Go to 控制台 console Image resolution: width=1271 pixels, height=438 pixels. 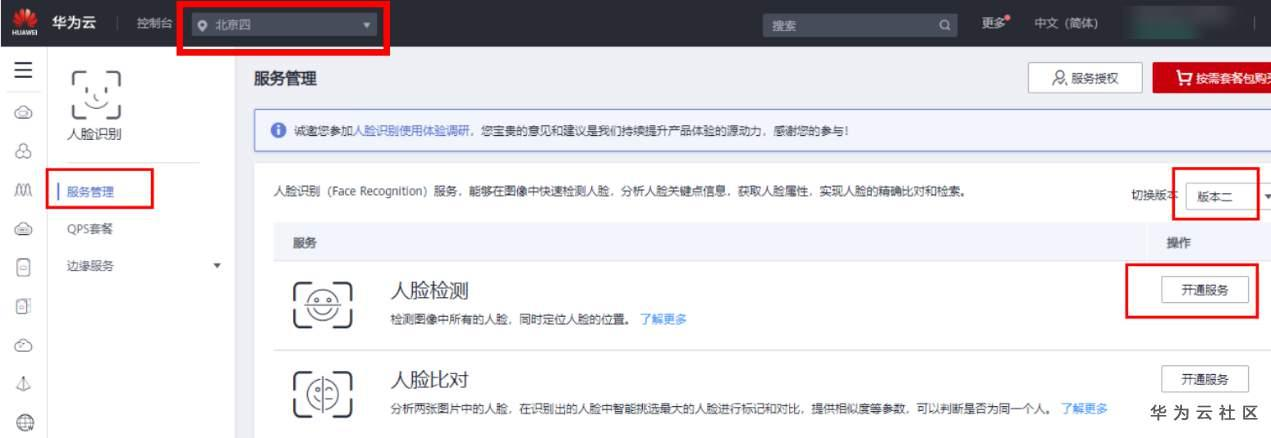pos(153,24)
